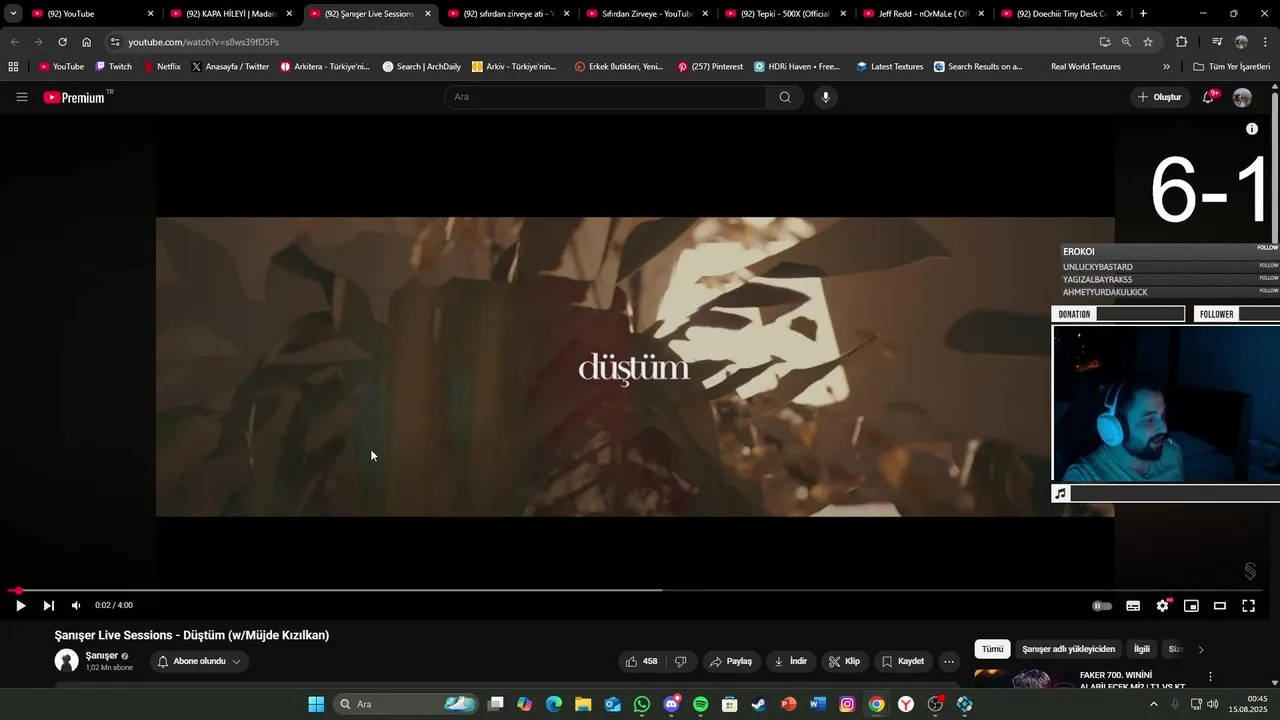This screenshot has height=720, width=1280.
Task: Open YouTube notifications bell
Action: pos(1208,97)
